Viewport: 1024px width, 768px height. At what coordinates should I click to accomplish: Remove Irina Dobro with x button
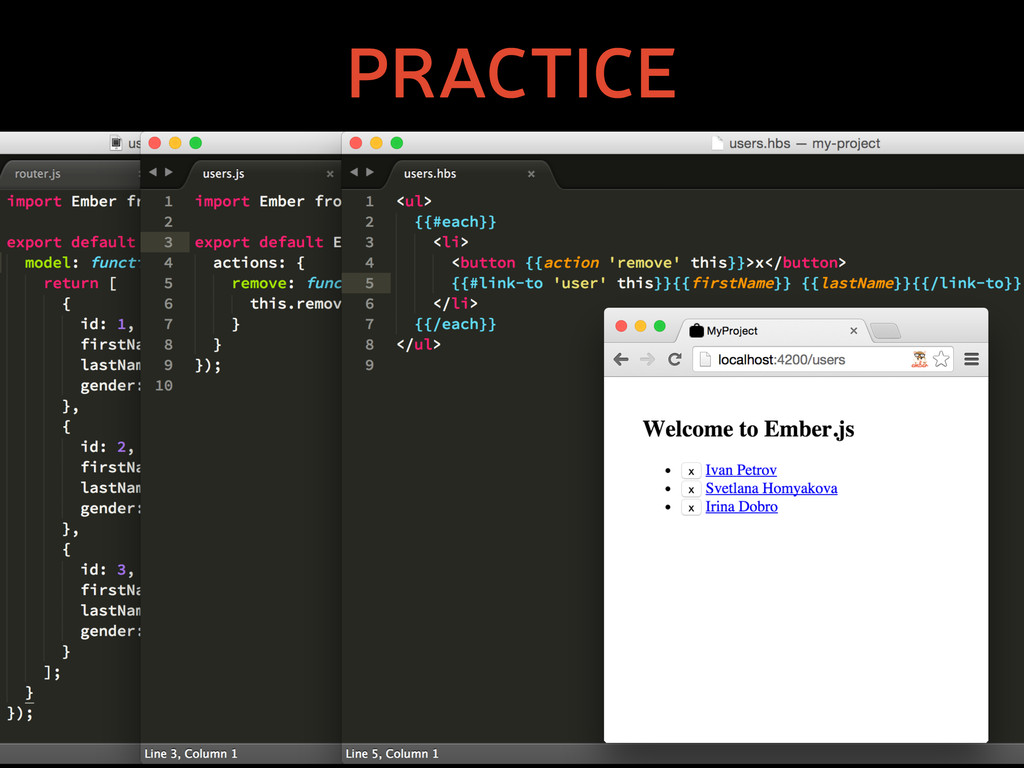click(691, 507)
